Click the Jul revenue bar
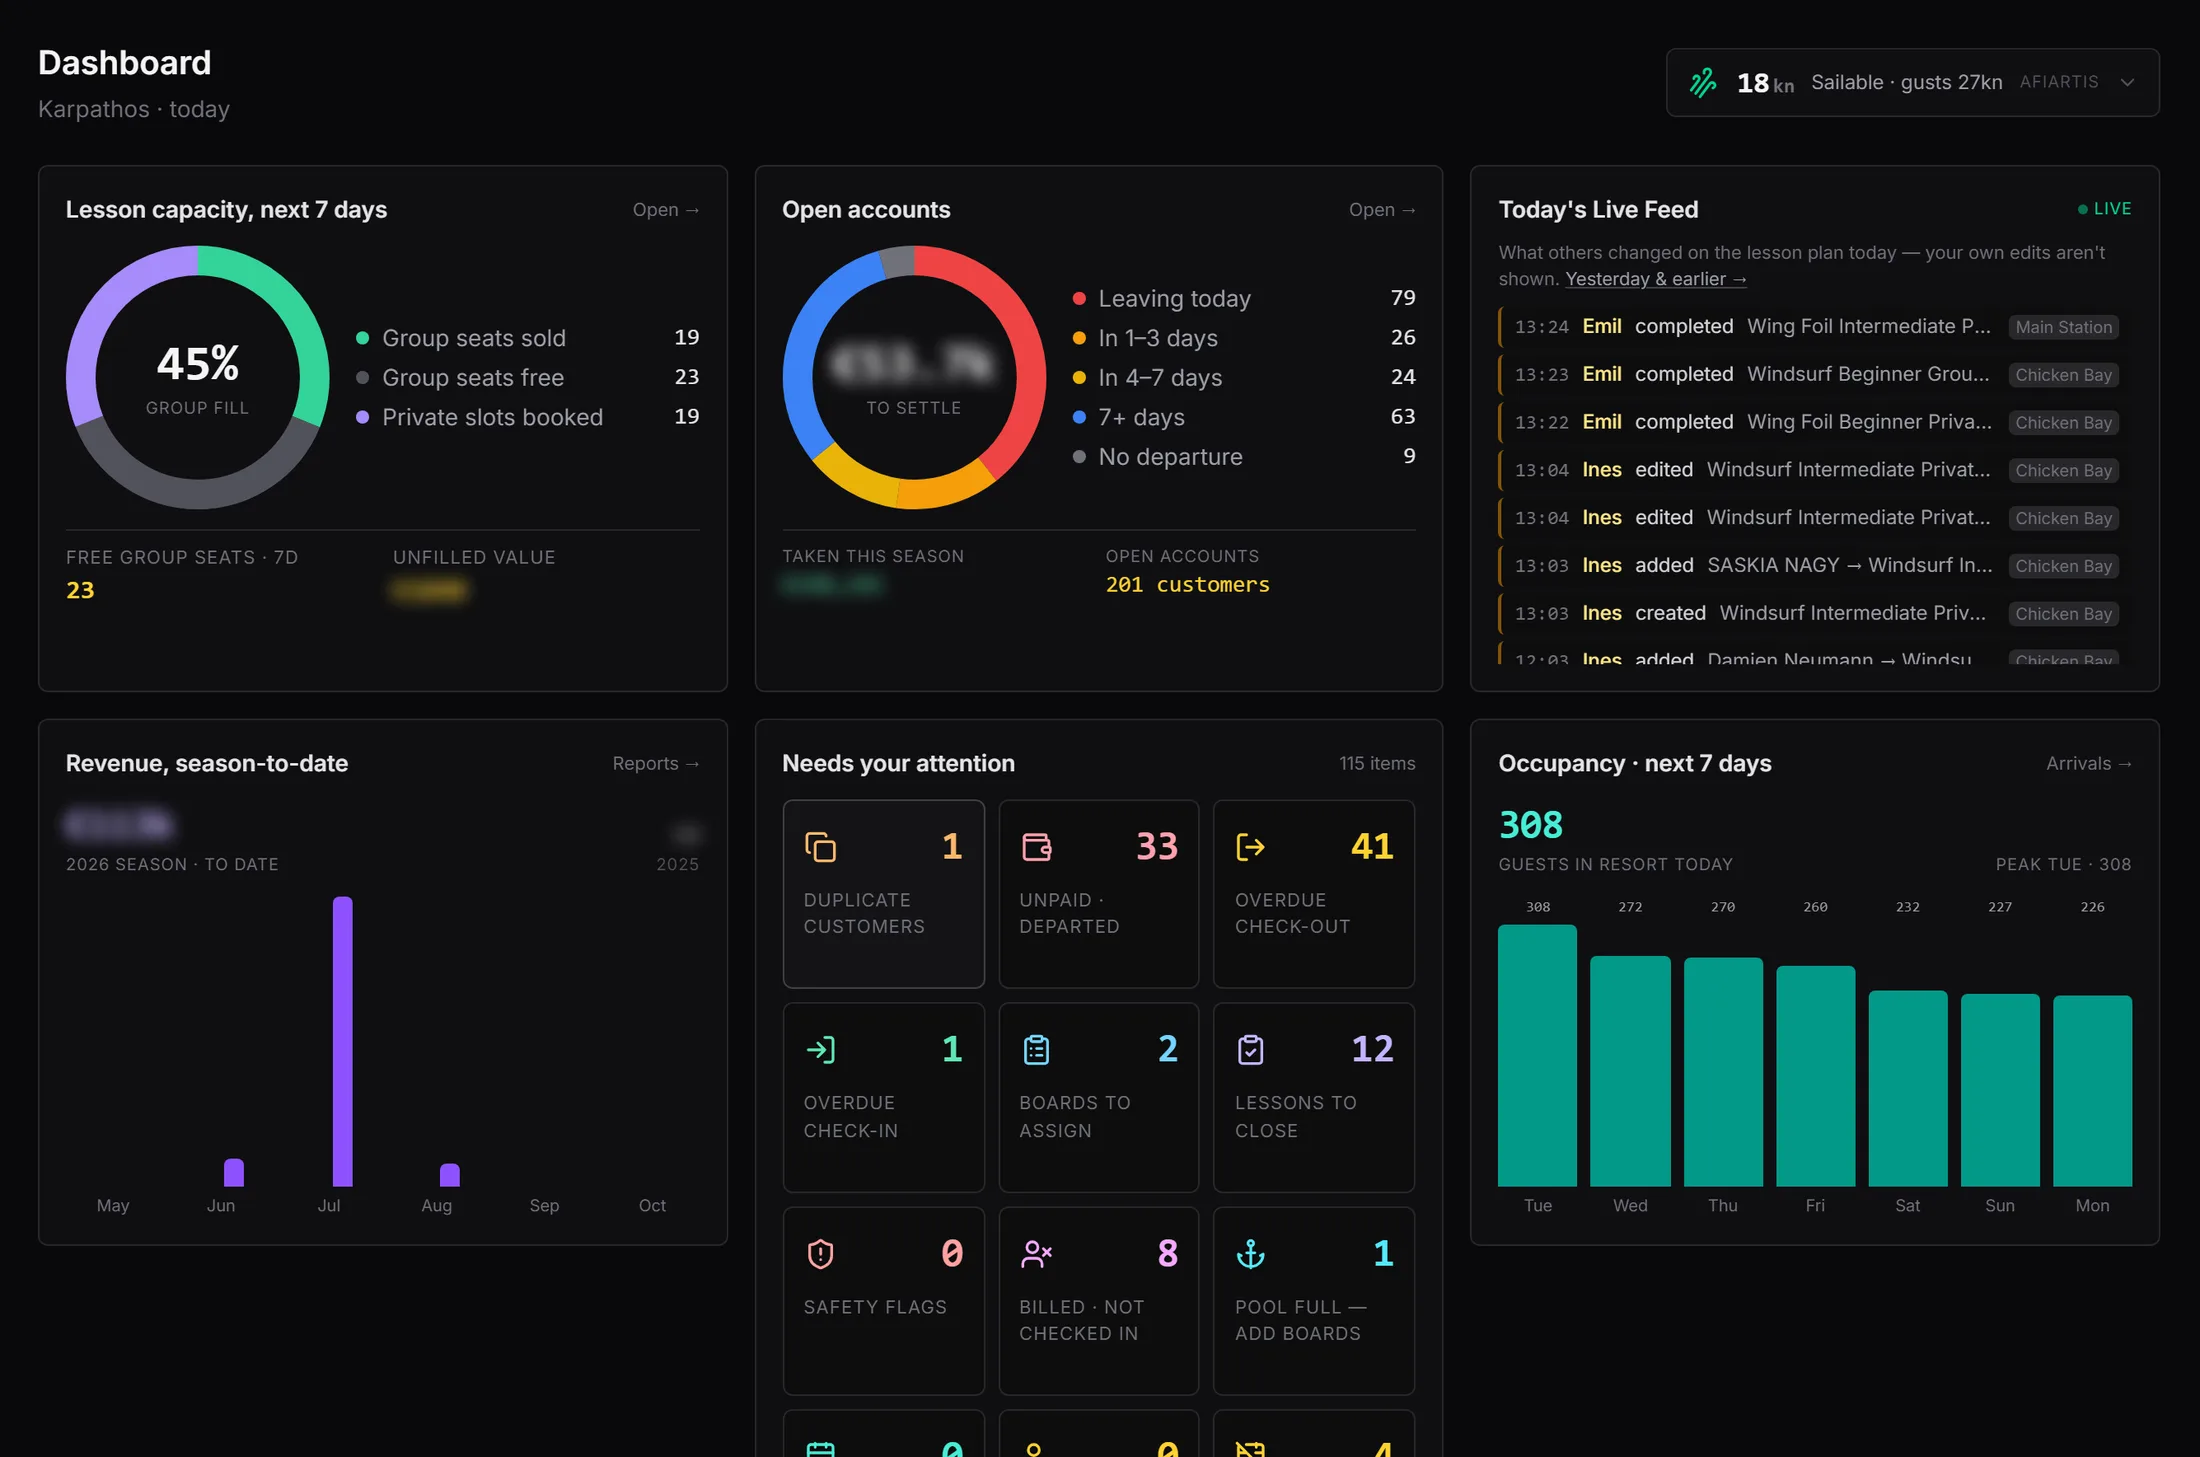2200x1457 pixels. click(x=342, y=1041)
